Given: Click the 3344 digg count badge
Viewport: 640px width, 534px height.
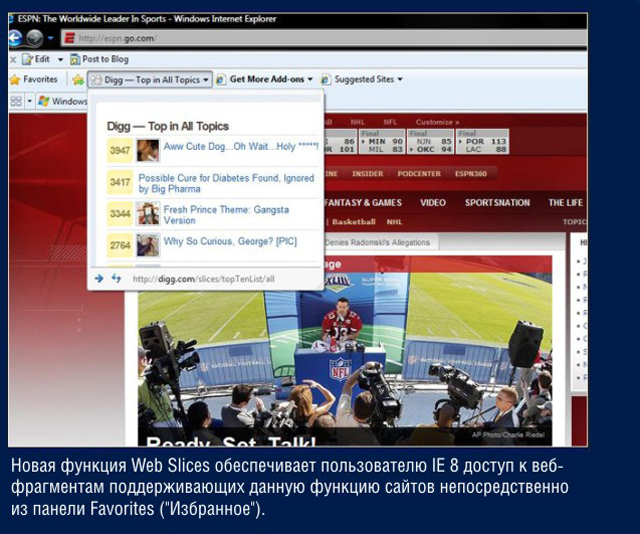Looking at the screenshot, I should pyautogui.click(x=120, y=214).
